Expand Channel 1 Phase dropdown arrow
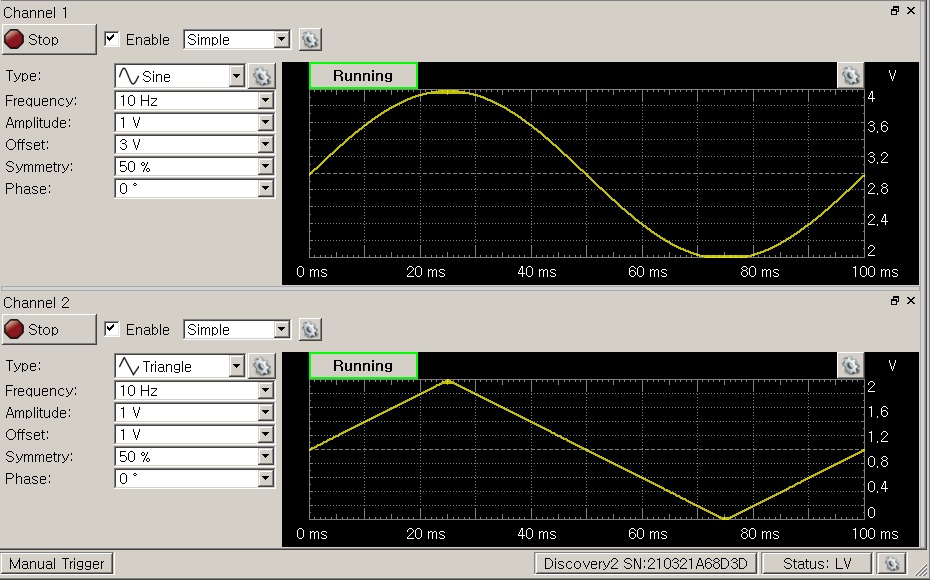Image resolution: width=930 pixels, height=580 pixels. pyautogui.click(x=265, y=189)
